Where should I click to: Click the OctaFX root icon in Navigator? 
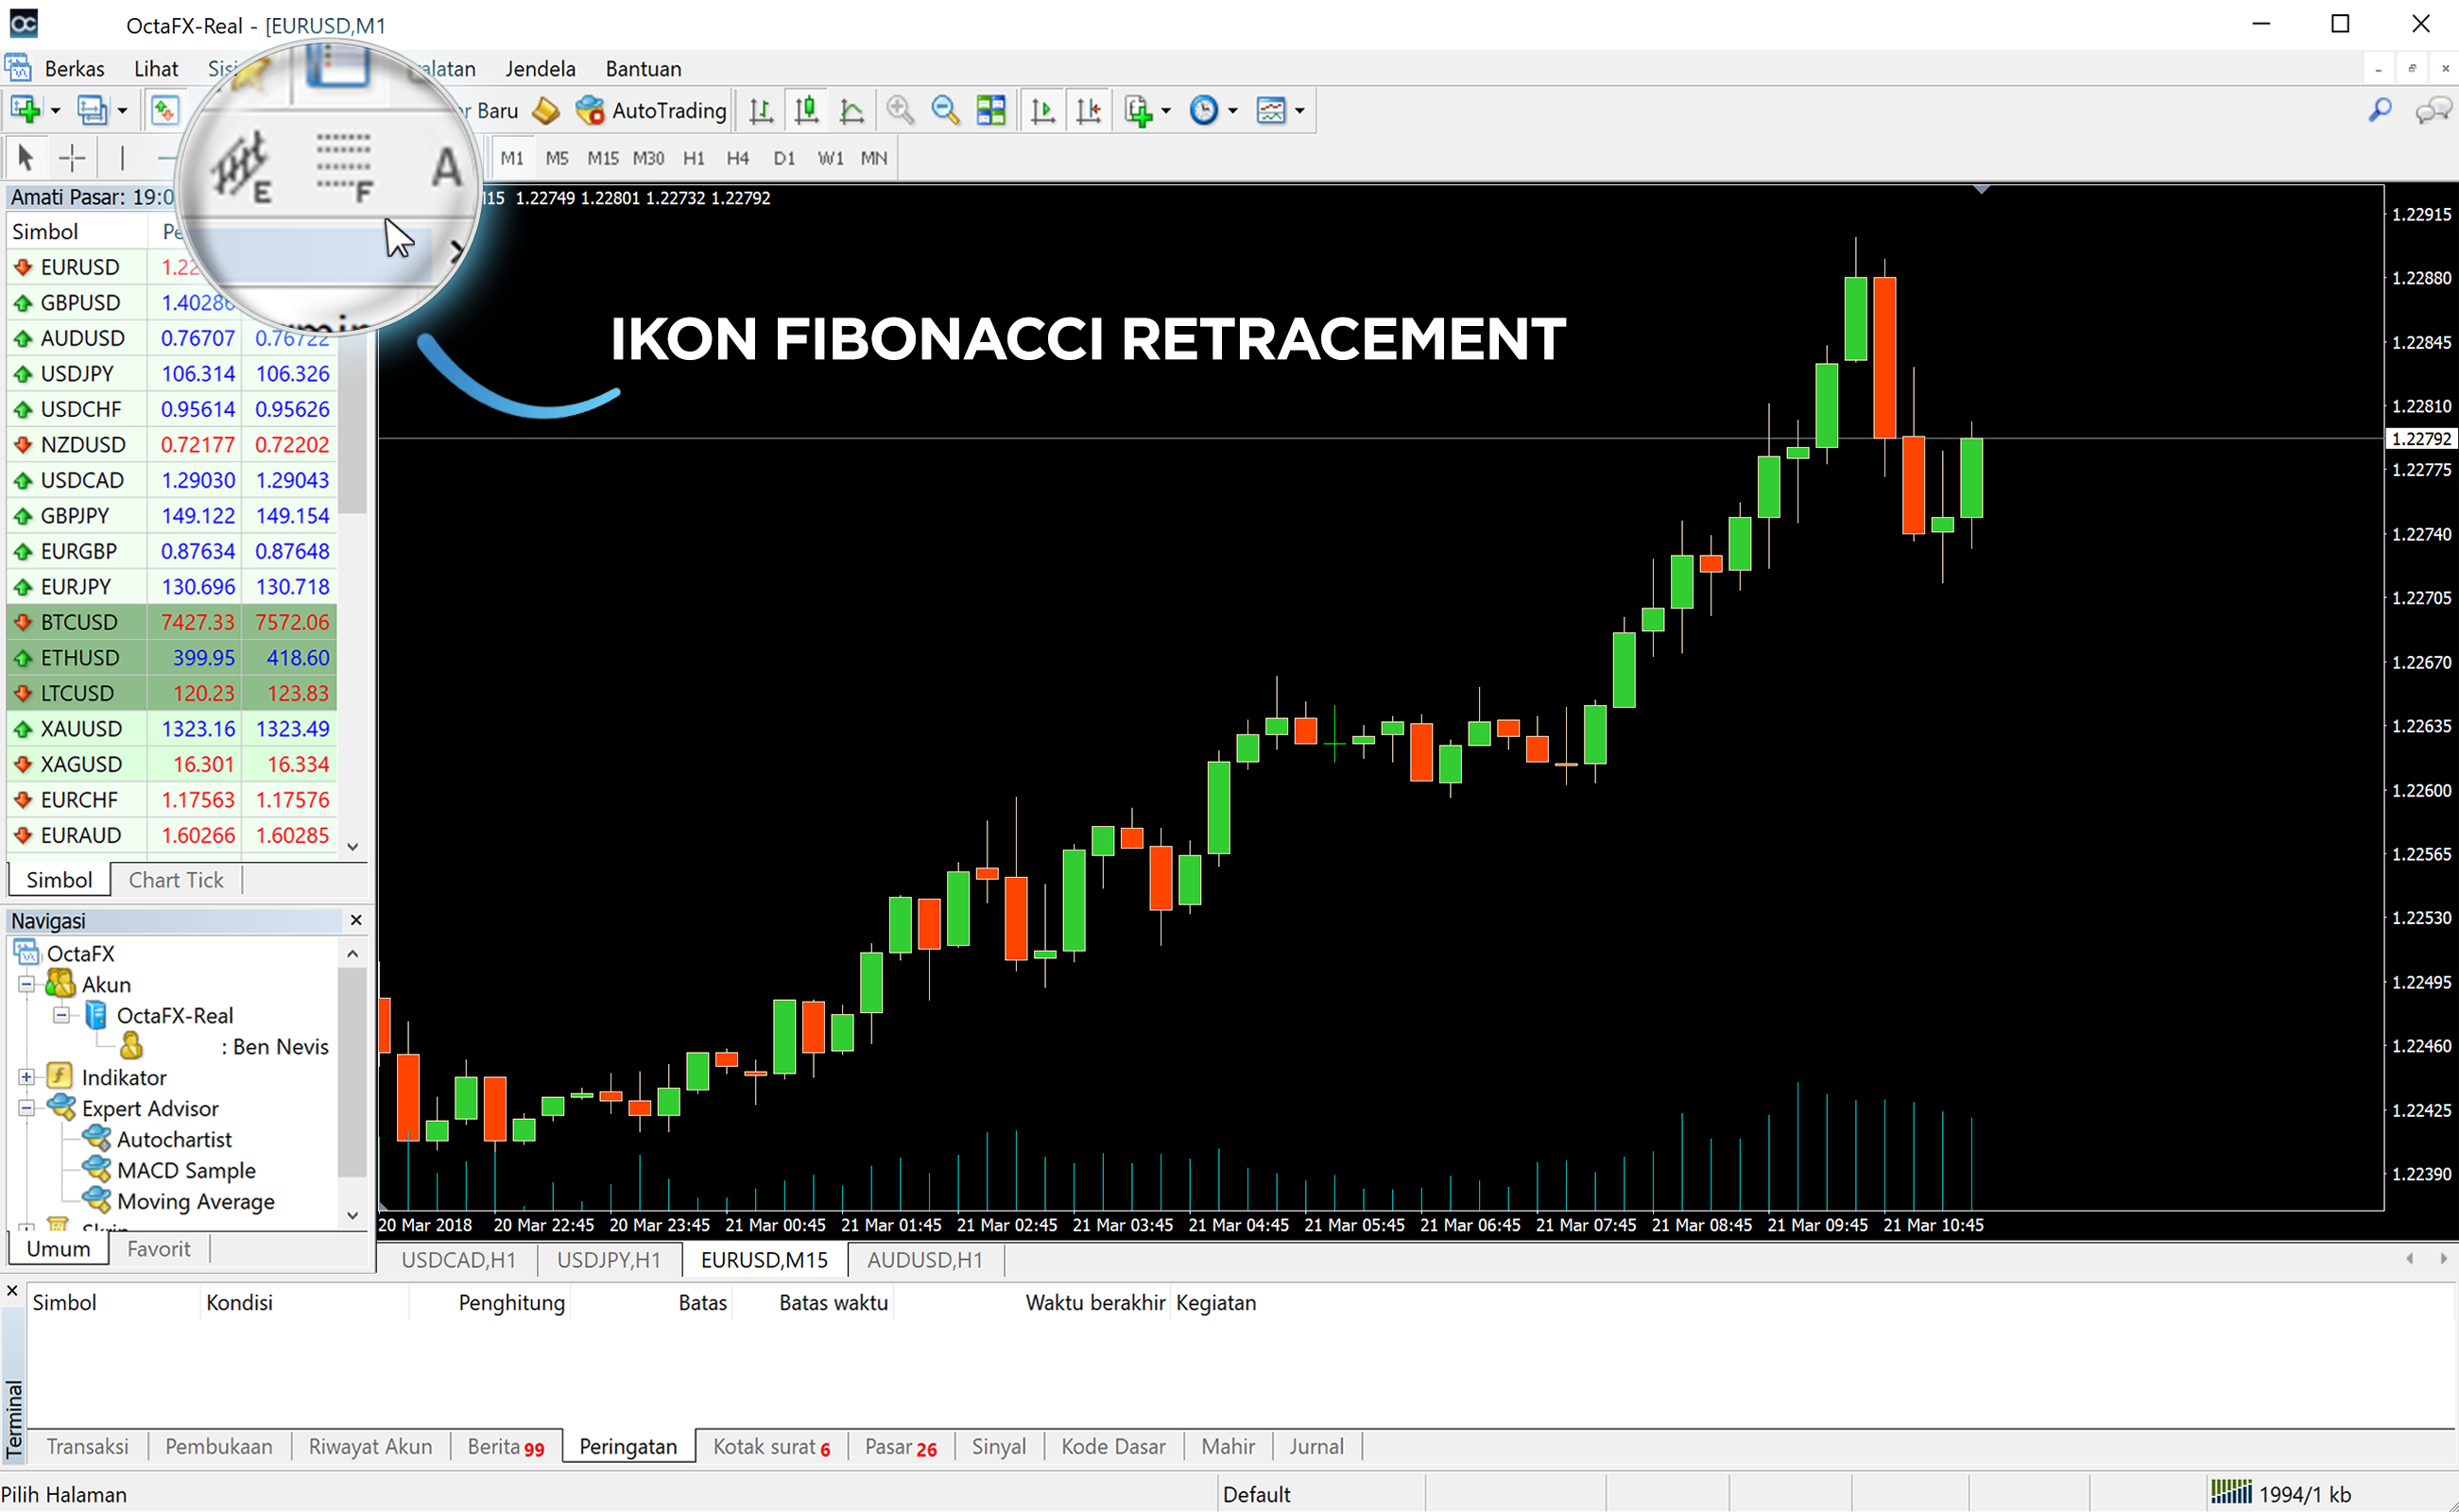point(27,952)
